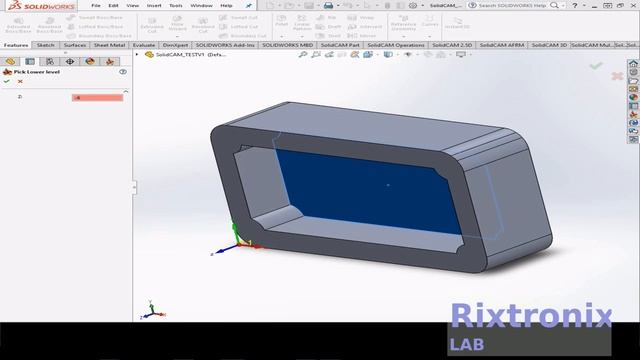Open the View Settings dropdown arrow
Viewport: 640px width, 360px height.
pos(470,54)
